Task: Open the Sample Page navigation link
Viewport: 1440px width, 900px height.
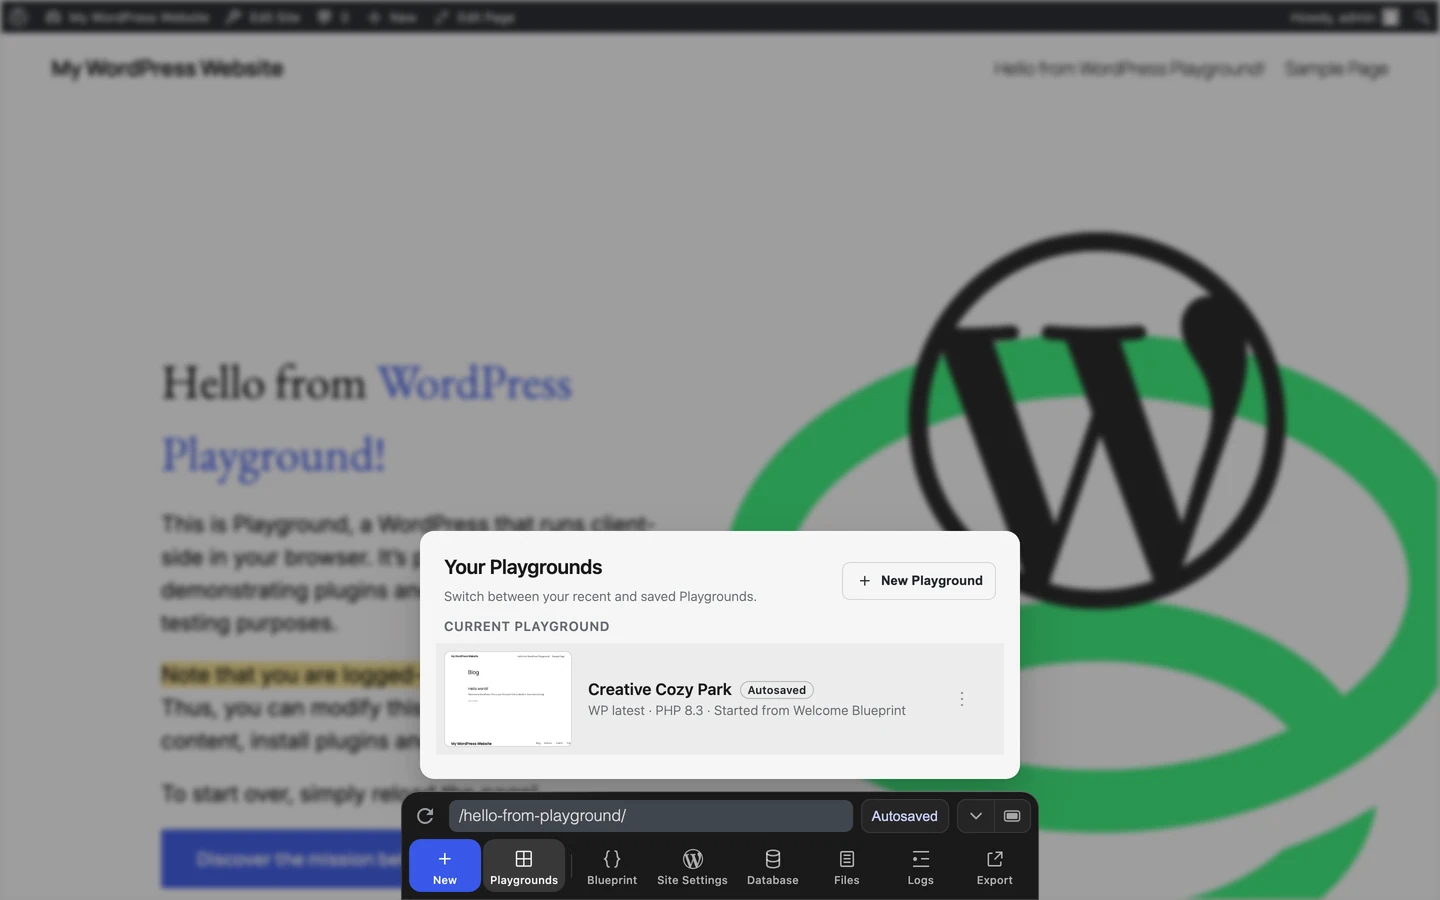Action: pyautogui.click(x=1336, y=69)
